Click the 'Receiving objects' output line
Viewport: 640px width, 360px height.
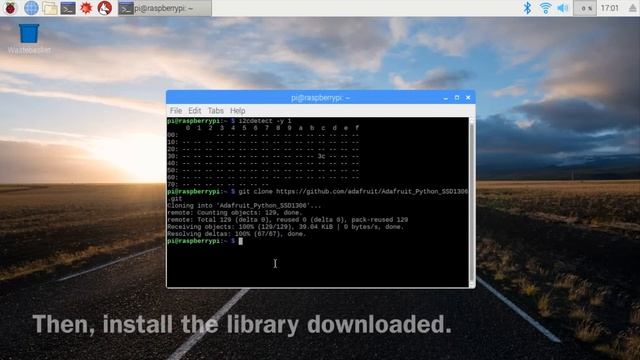tap(285, 227)
